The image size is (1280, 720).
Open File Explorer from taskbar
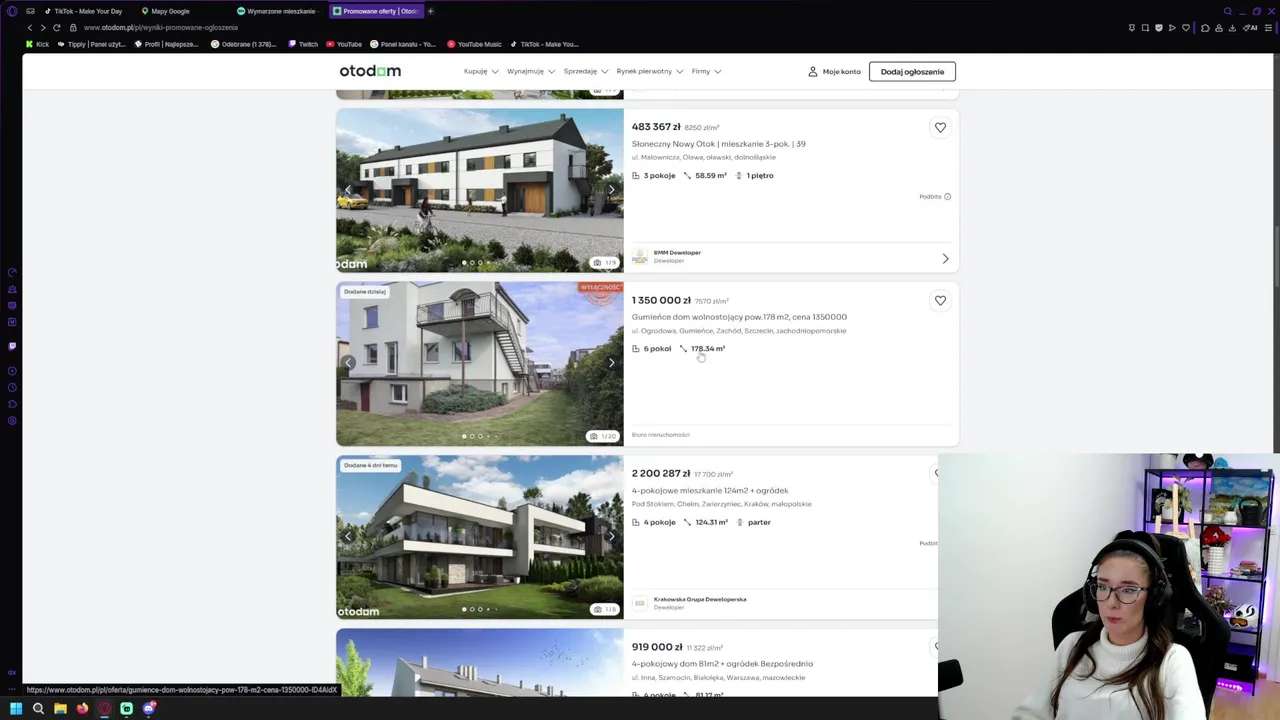pos(60,709)
